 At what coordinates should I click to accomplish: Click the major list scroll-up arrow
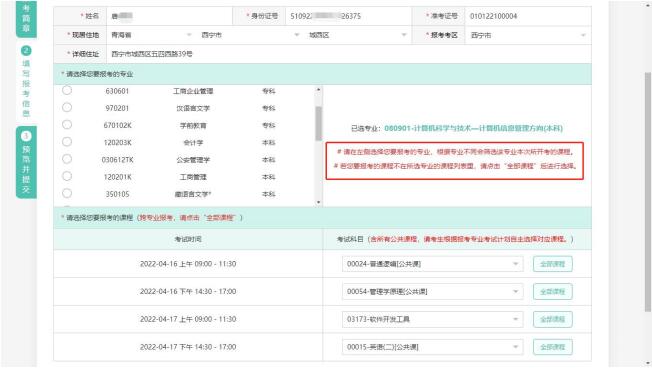(319, 89)
